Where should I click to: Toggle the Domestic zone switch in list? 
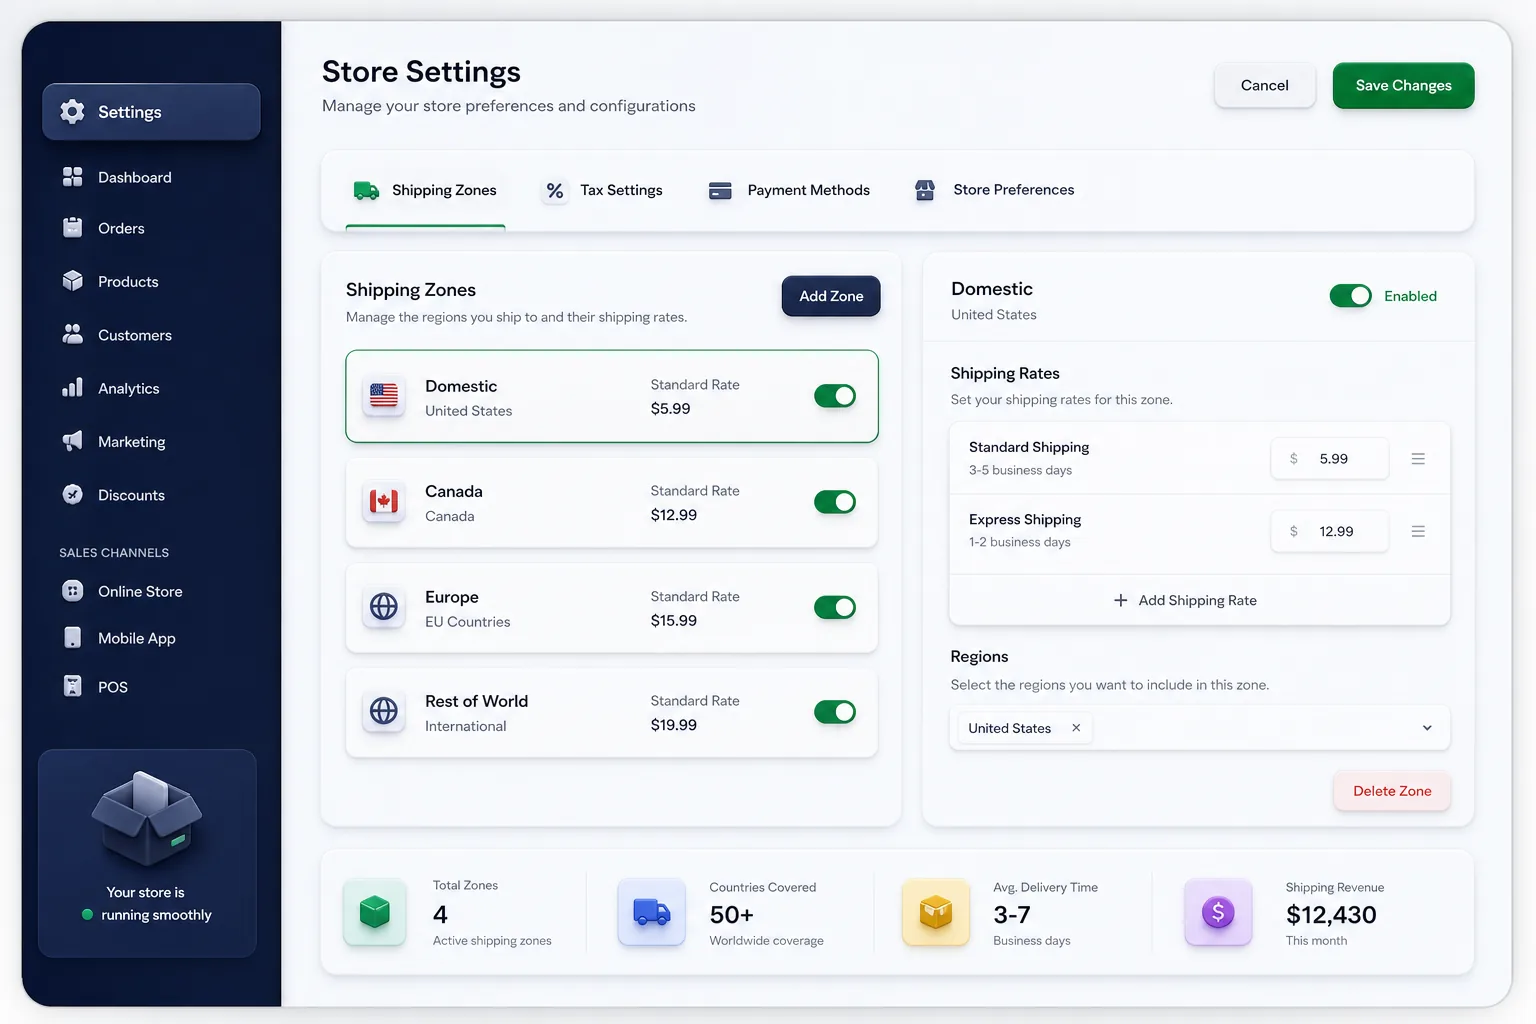[x=835, y=396]
